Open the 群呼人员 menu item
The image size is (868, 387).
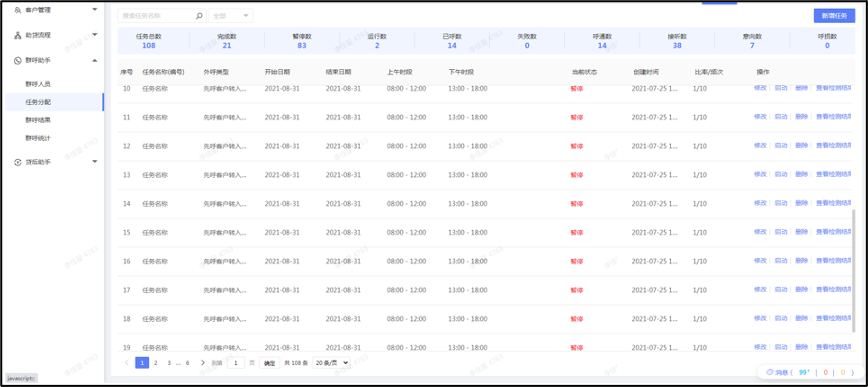tap(38, 84)
